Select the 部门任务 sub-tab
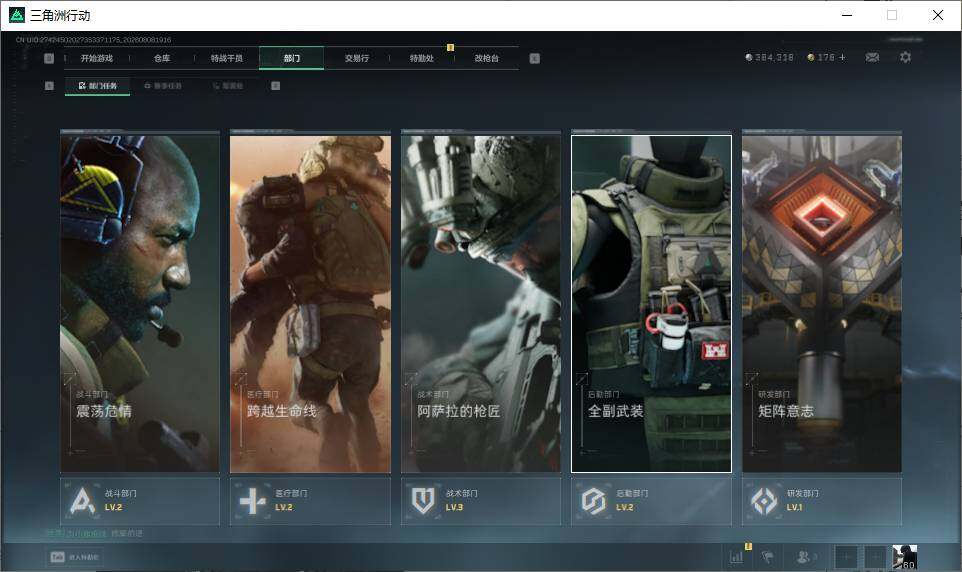This screenshot has height=572, width=962. [98, 86]
